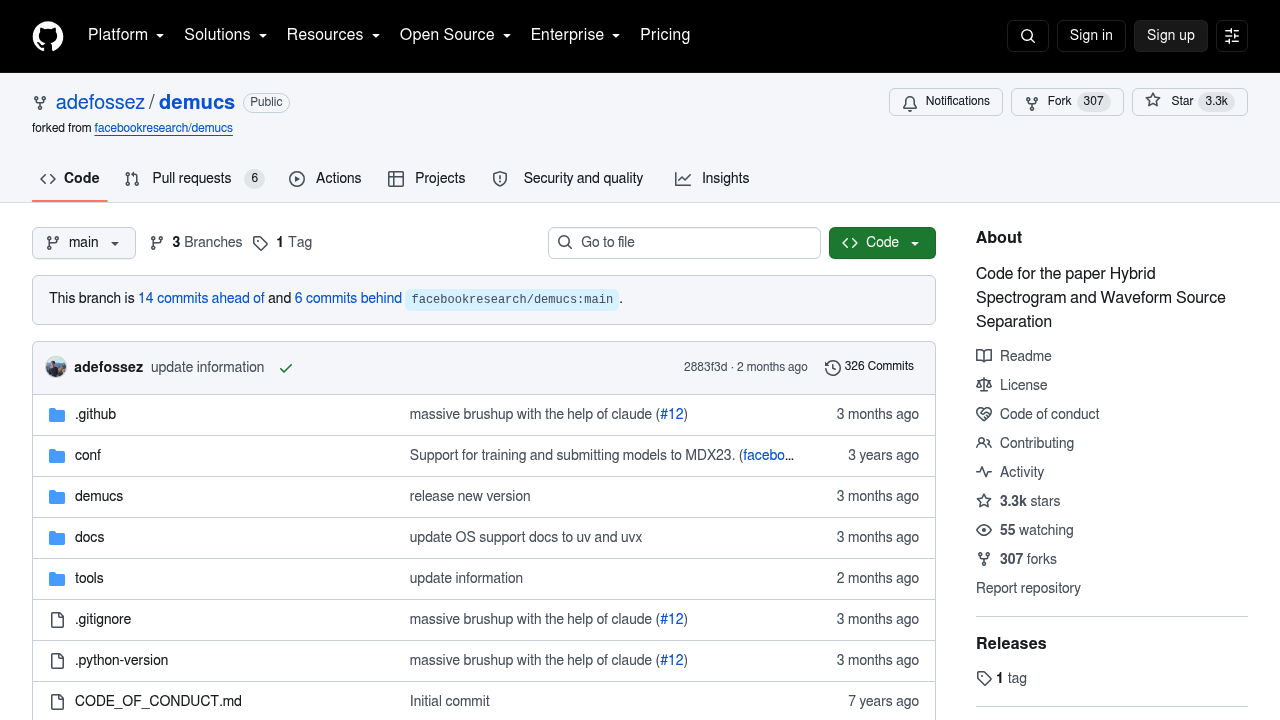1280x720 pixels.
Task: Switch to the Pull requests tab
Action: [194, 179]
